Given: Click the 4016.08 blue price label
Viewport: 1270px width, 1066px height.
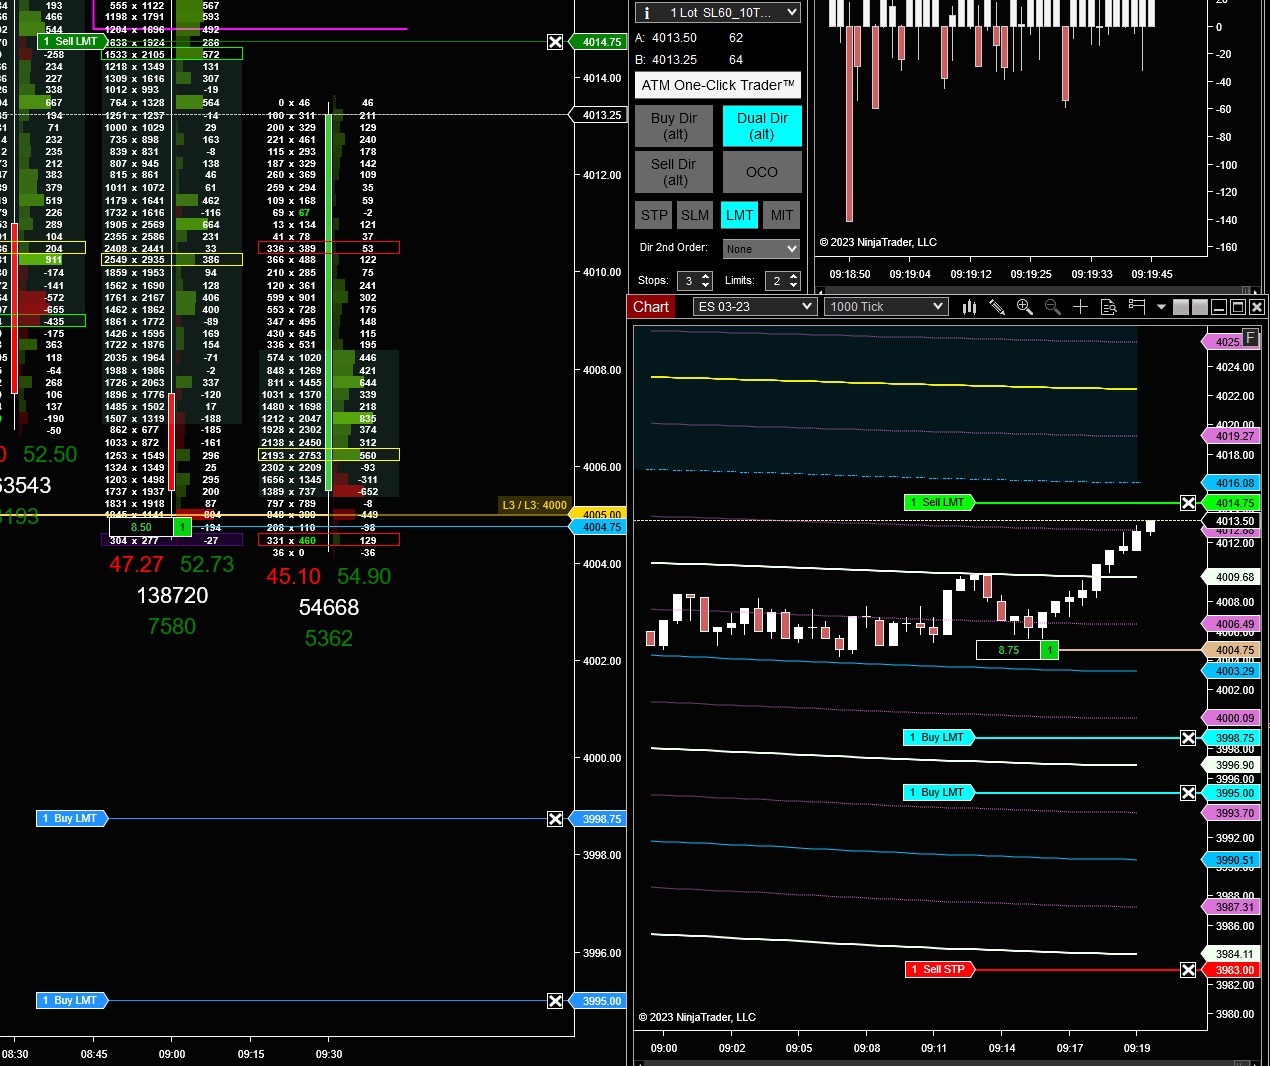Looking at the screenshot, I should 1231,483.
